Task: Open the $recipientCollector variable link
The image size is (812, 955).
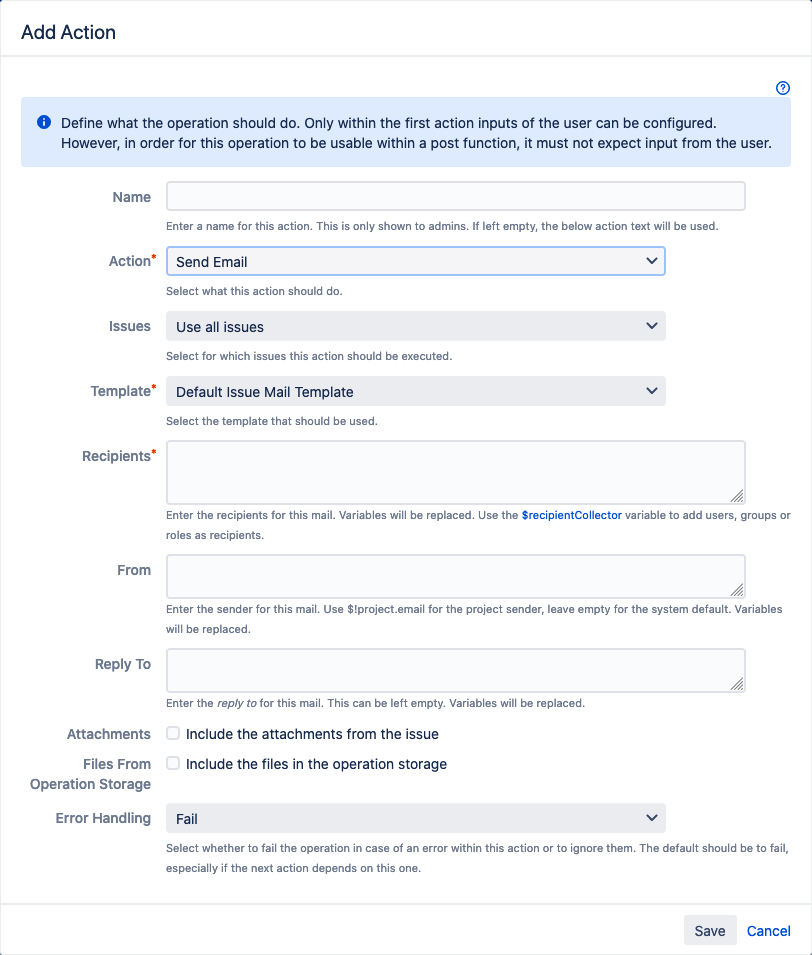Action: point(571,515)
